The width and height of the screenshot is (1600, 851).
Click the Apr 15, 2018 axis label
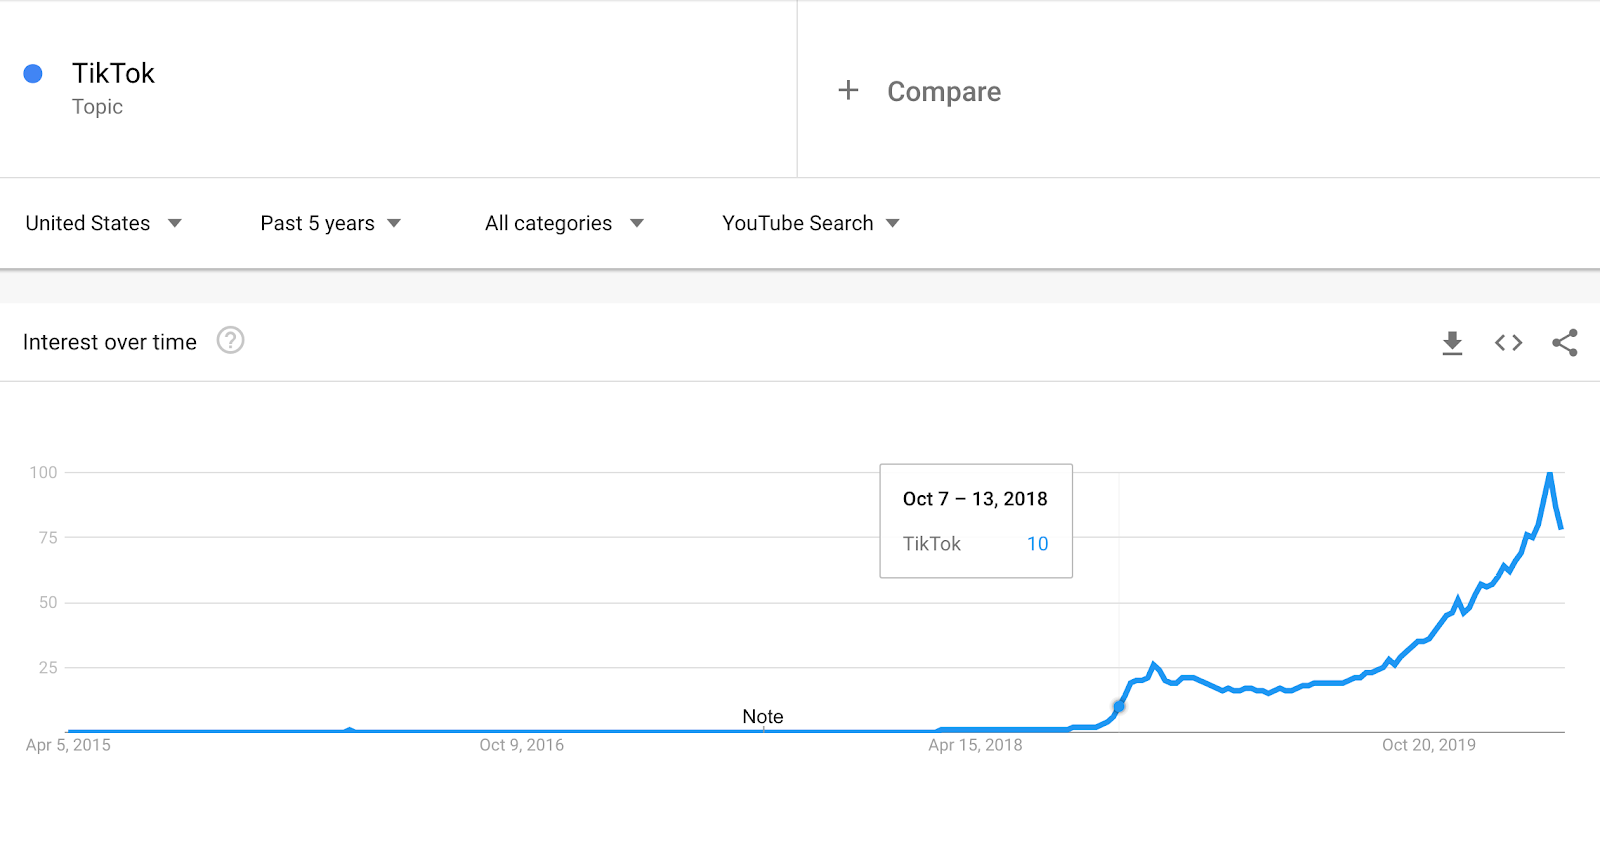[x=975, y=745]
